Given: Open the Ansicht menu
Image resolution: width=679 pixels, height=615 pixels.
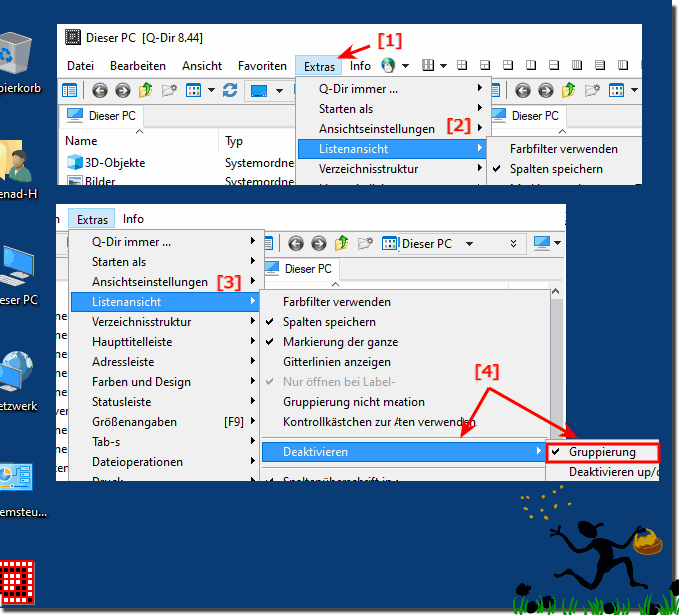Looking at the screenshot, I should coord(202,66).
